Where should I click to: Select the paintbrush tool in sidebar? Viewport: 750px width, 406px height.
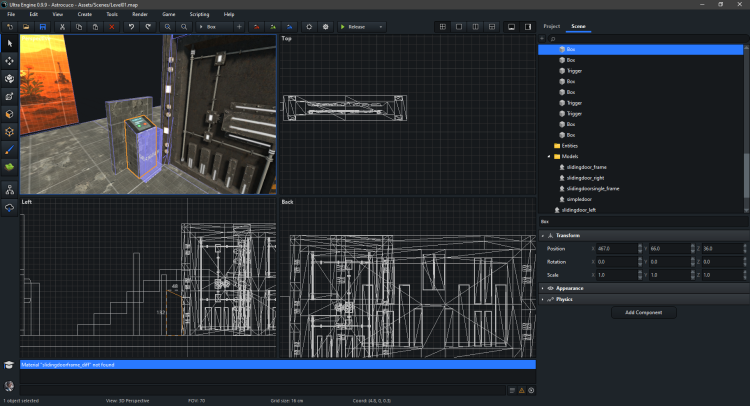[10, 148]
